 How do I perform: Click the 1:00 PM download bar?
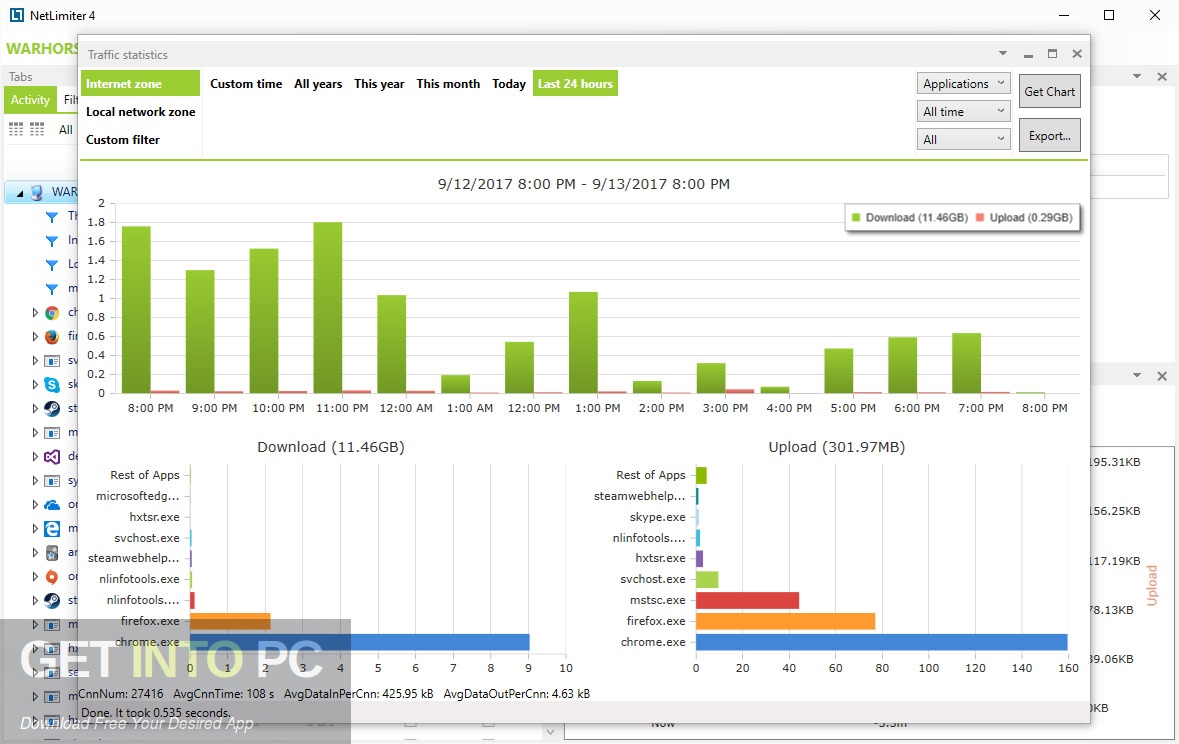(x=583, y=342)
